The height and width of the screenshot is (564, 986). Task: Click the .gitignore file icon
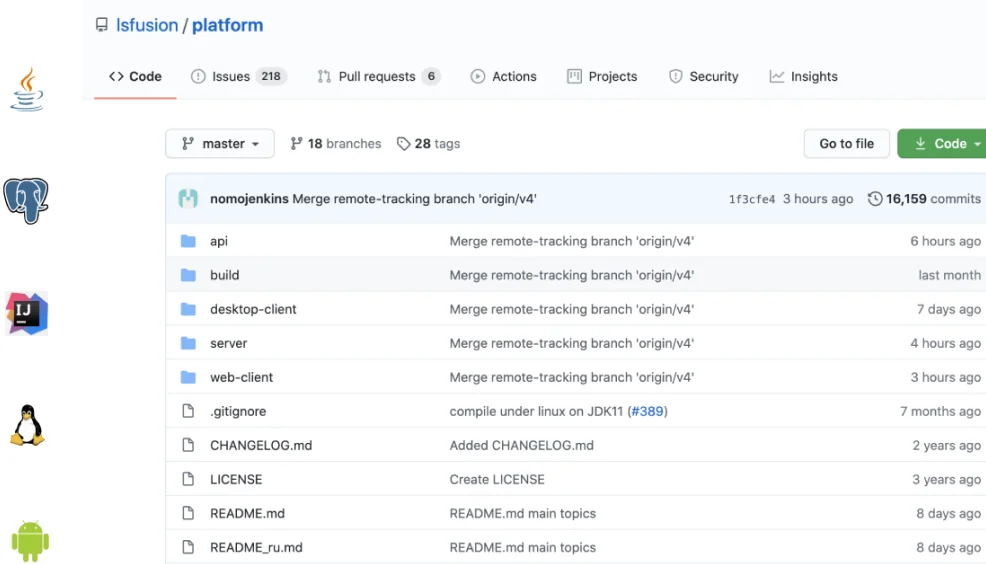[188, 411]
